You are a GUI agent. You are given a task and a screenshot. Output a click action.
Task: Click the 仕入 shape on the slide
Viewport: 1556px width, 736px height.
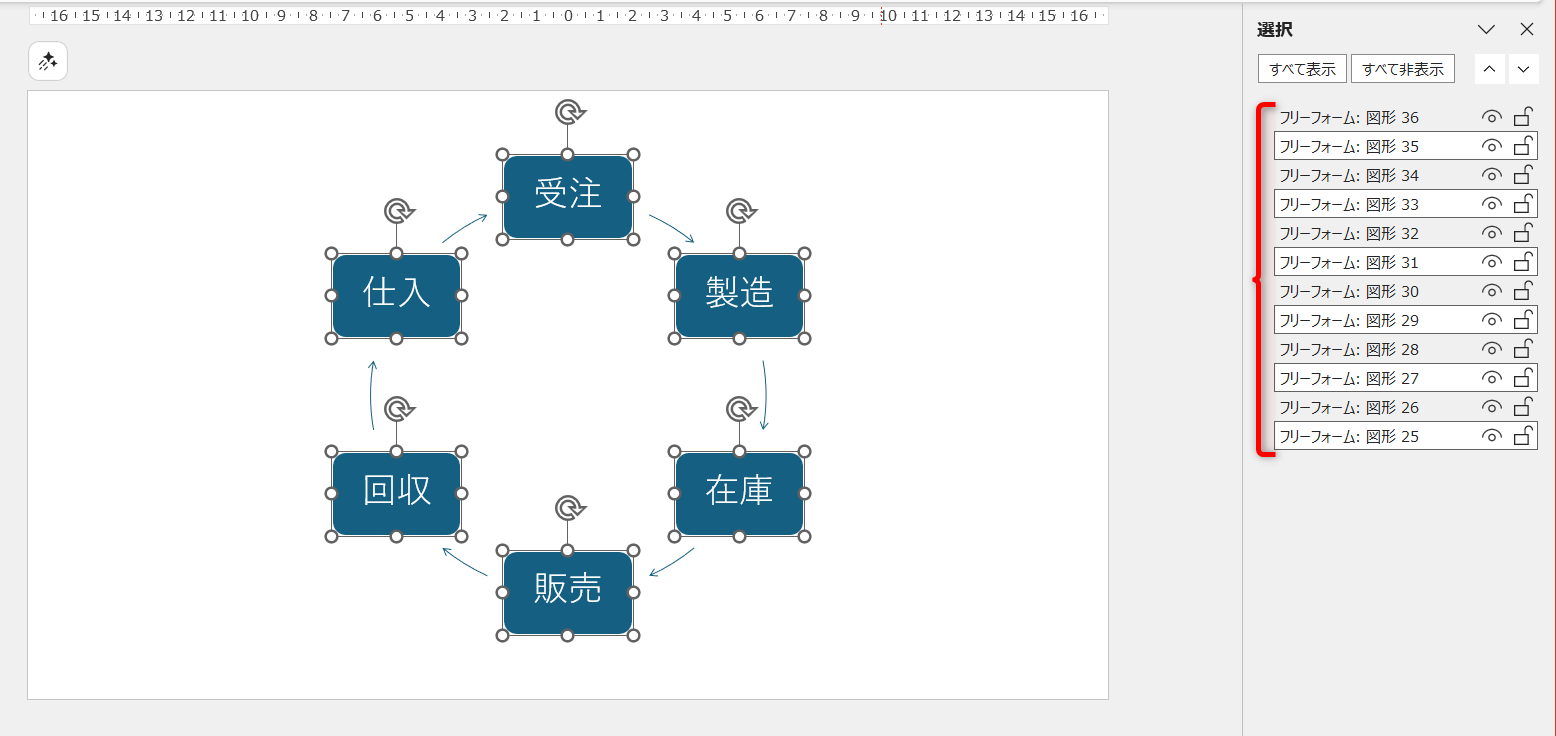click(397, 296)
